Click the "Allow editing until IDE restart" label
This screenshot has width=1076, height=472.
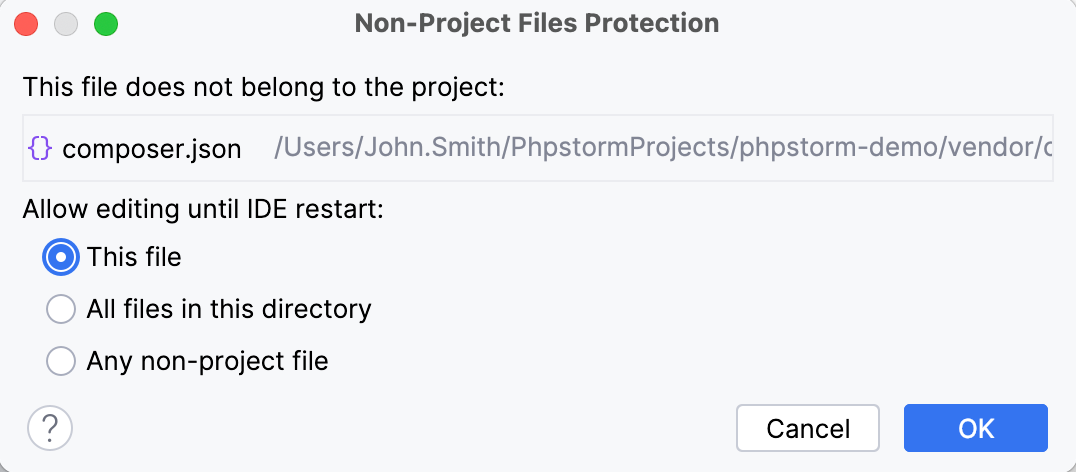pos(204,210)
